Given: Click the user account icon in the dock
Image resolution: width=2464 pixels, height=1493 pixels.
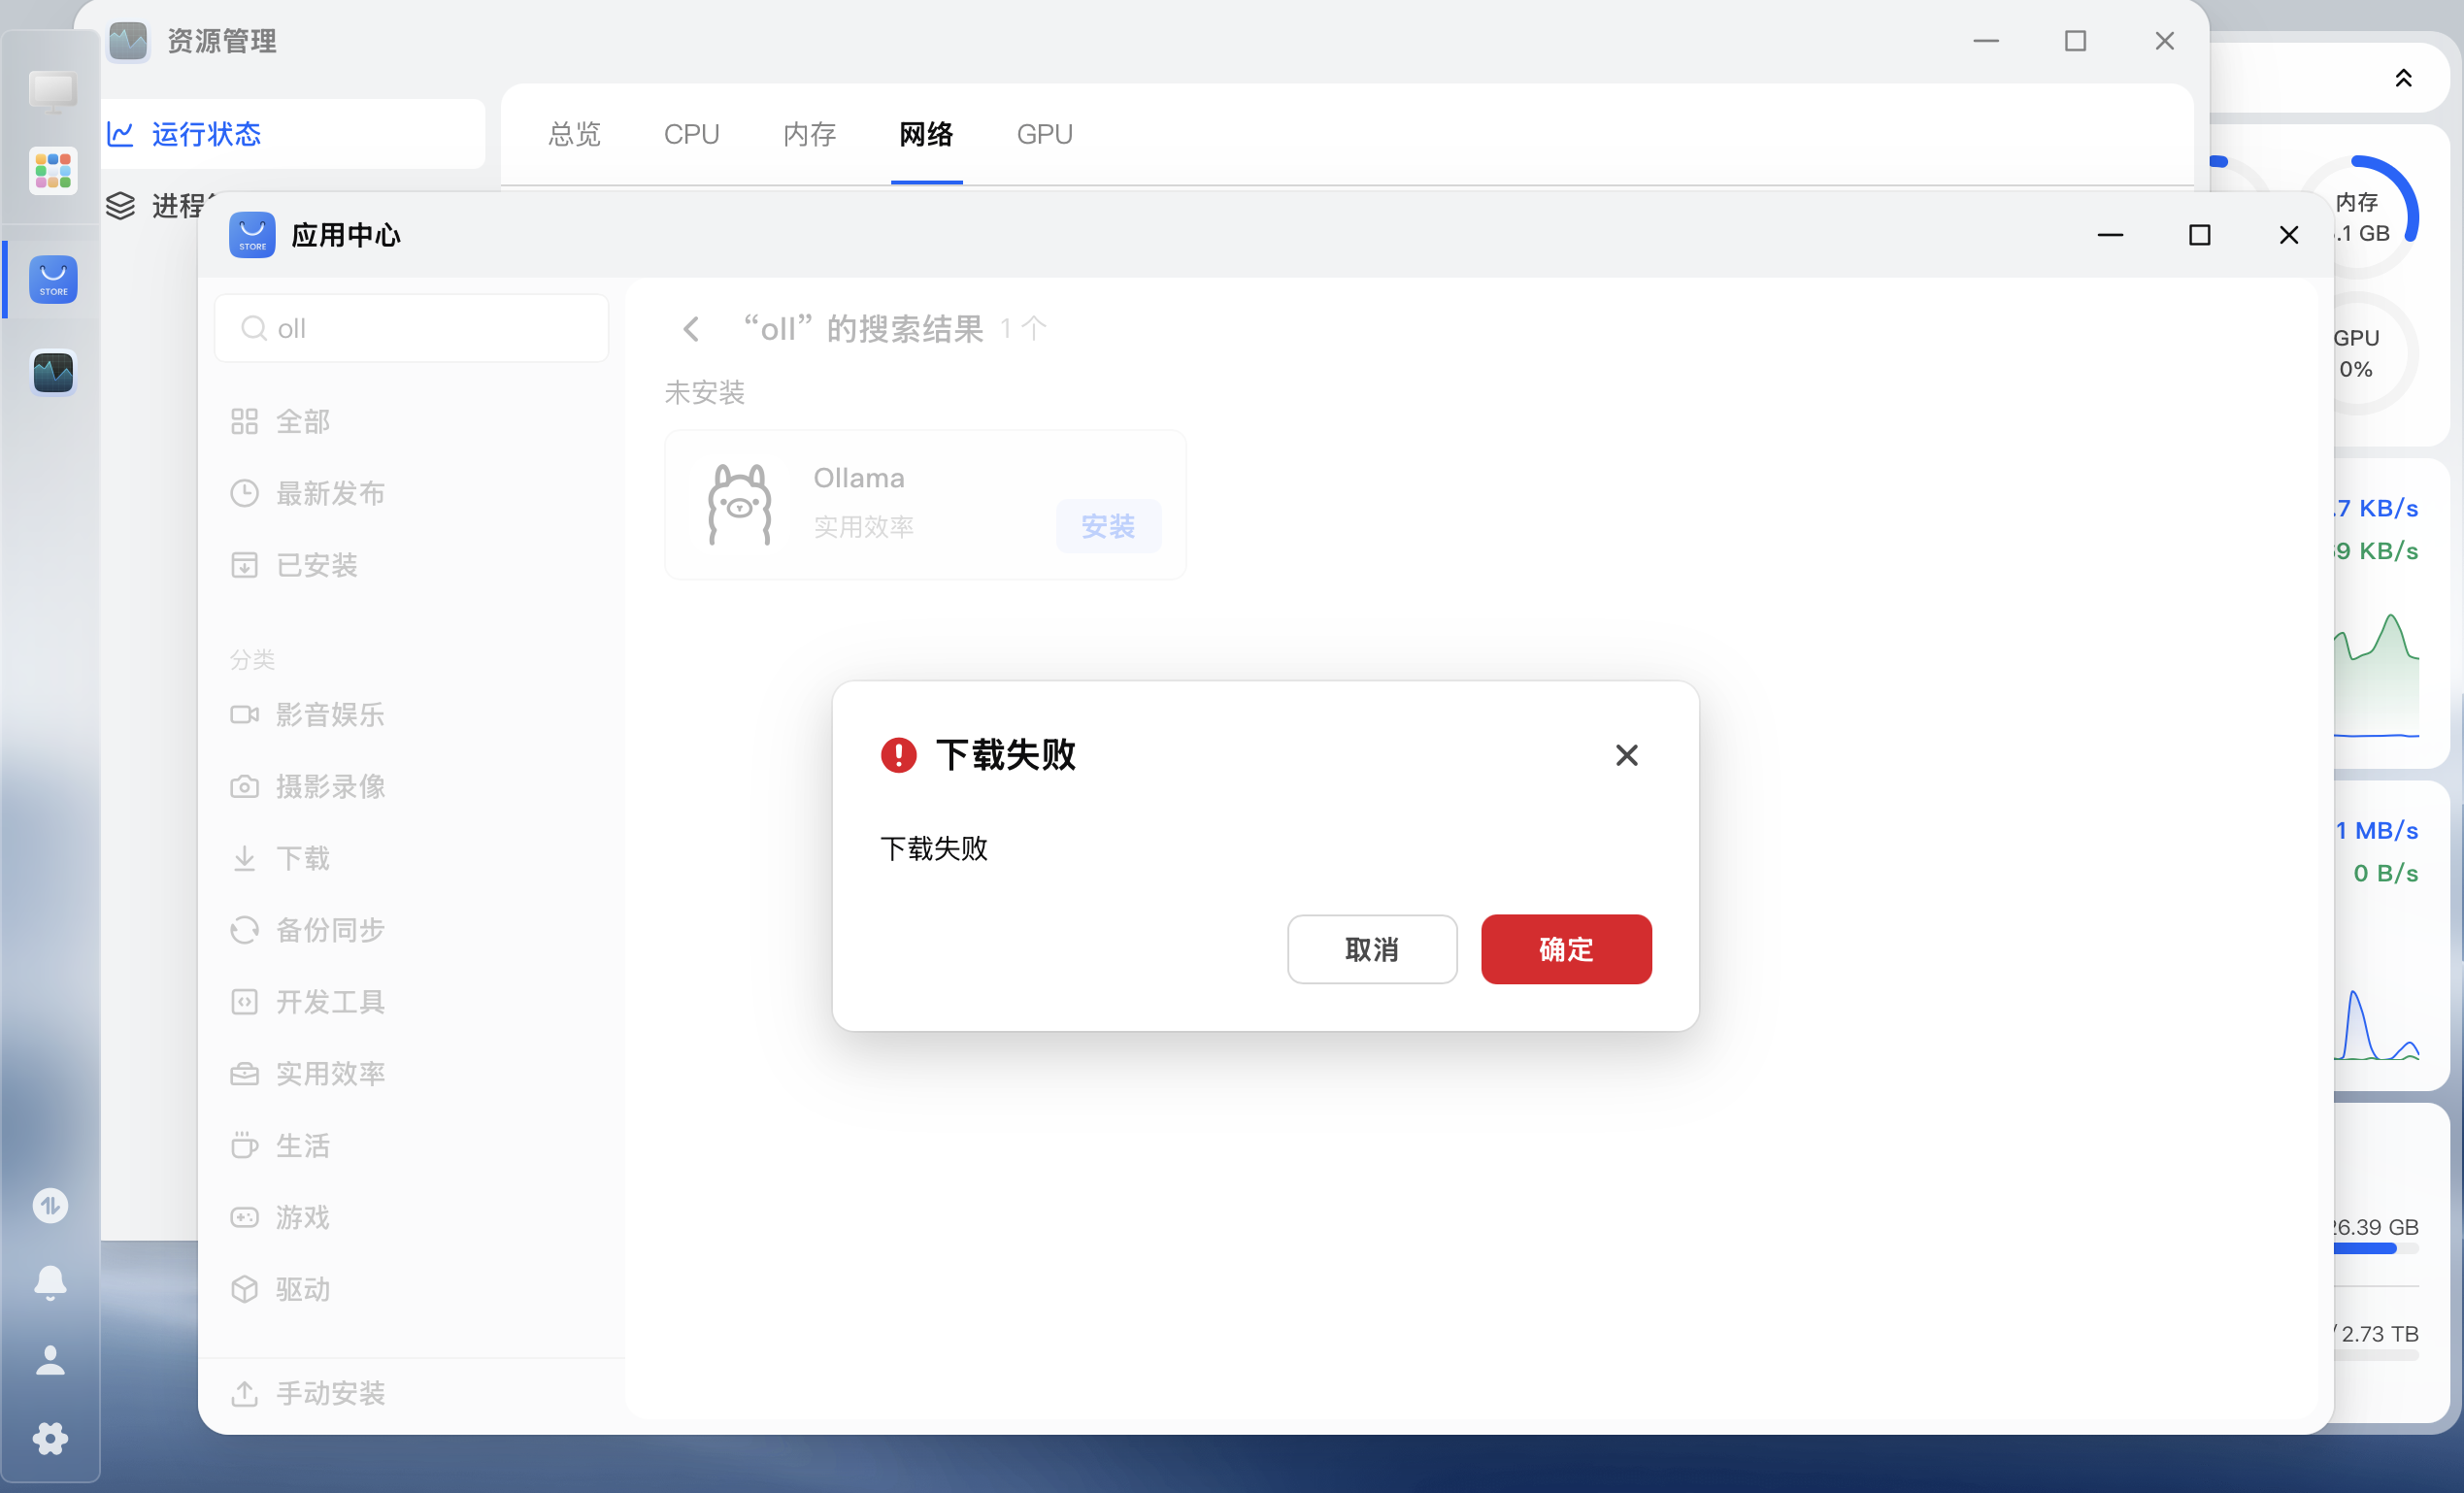Looking at the screenshot, I should pos(50,1360).
